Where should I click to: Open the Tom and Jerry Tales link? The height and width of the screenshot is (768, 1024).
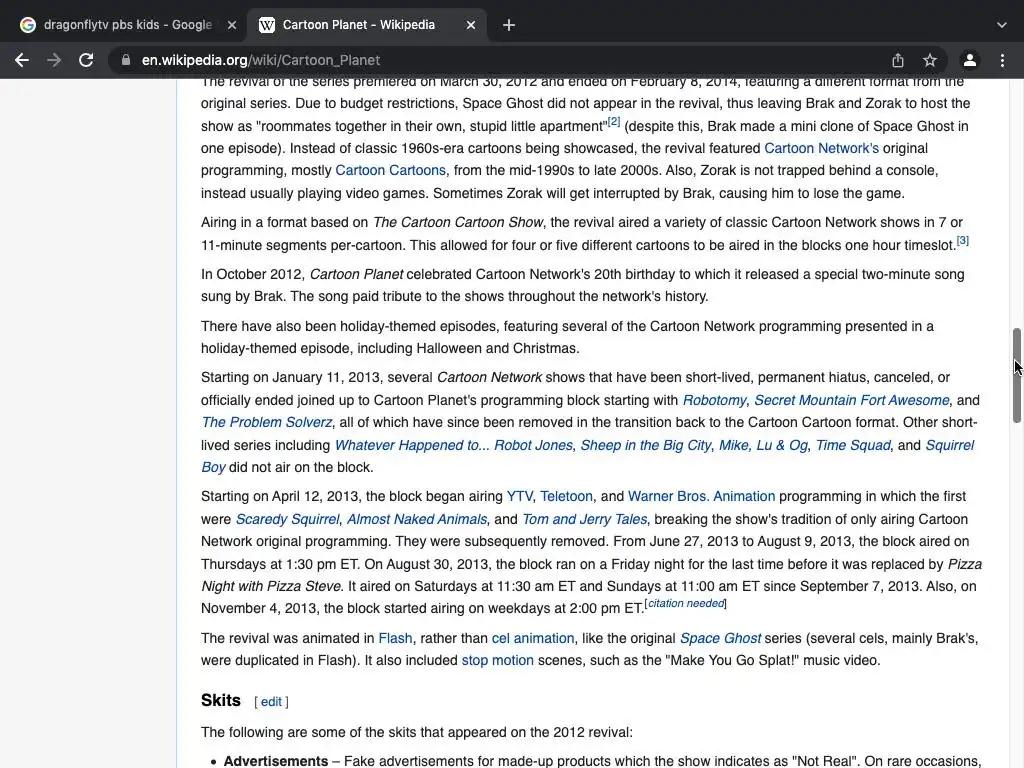coord(584,519)
